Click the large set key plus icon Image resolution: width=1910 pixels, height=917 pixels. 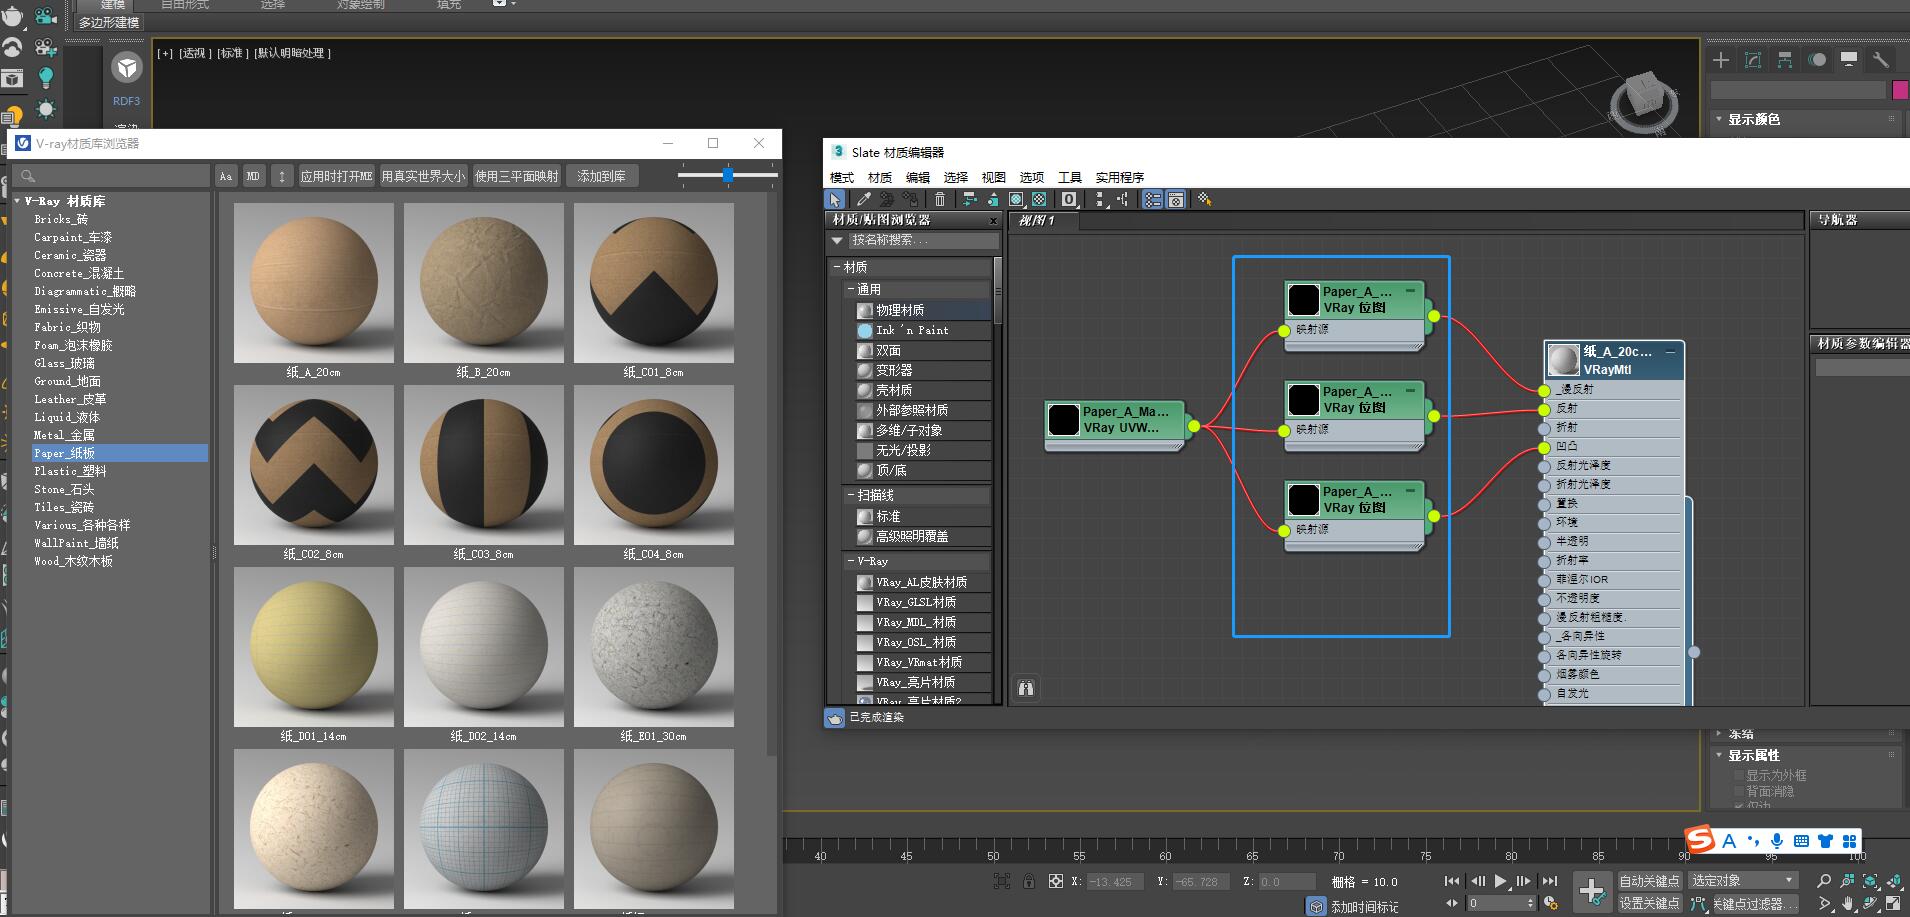click(1592, 890)
